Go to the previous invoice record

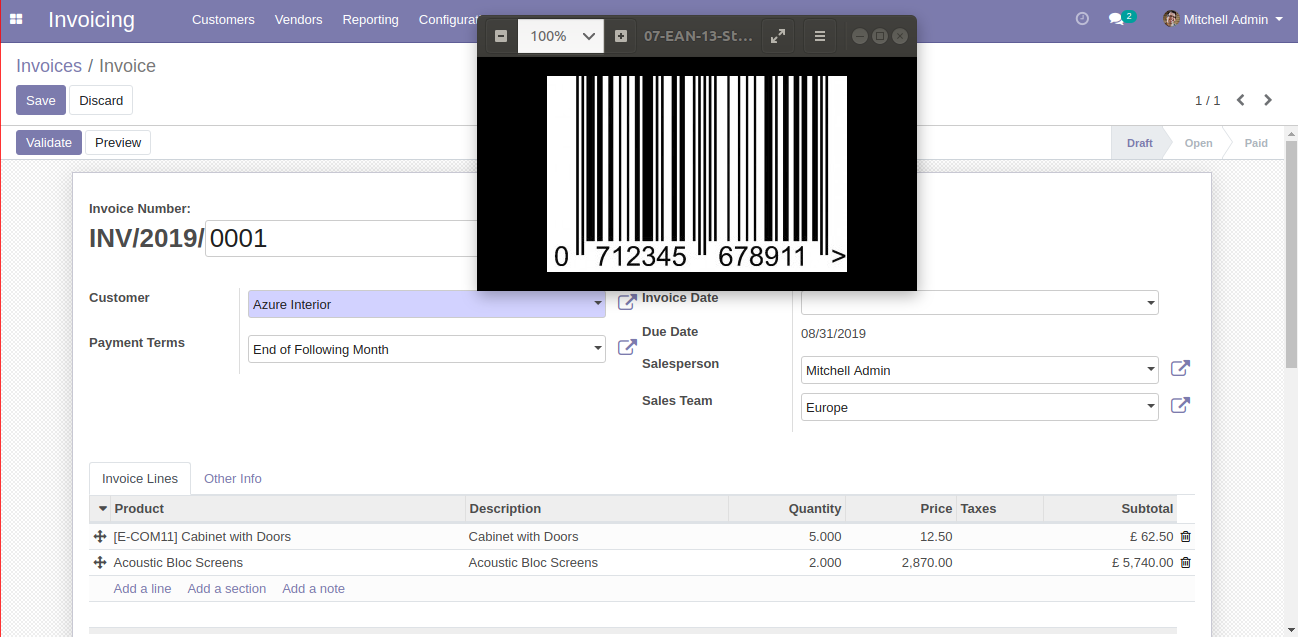pos(1241,100)
